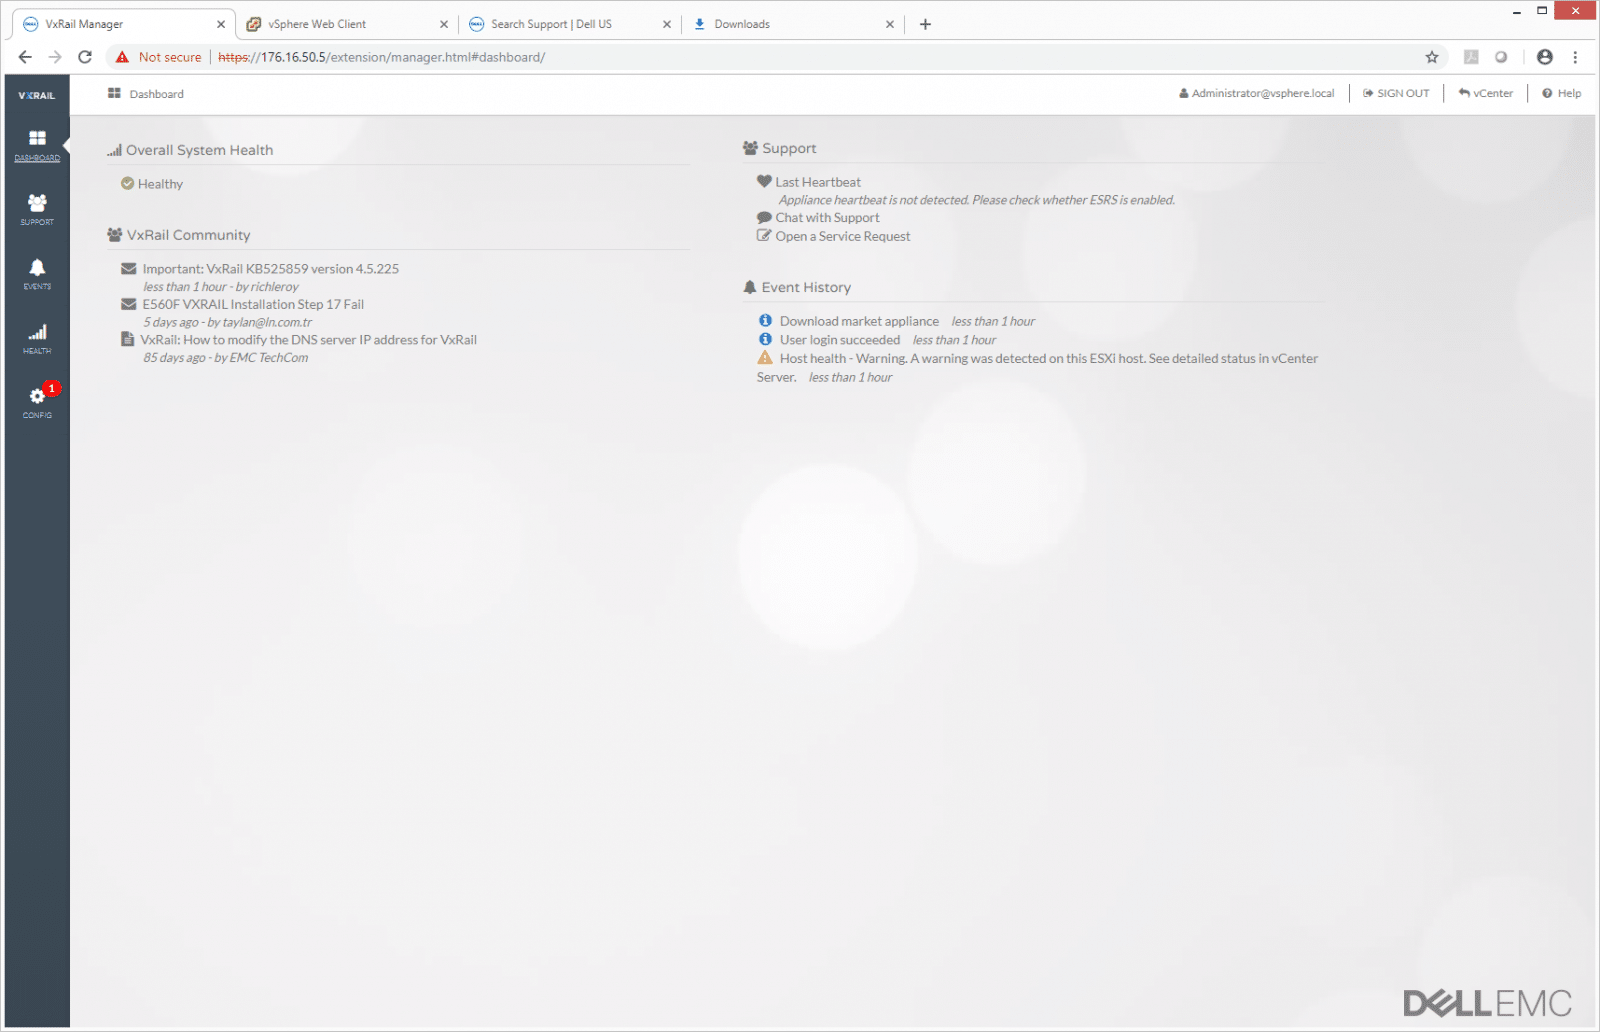Close the Search Support Dell US tab

coord(667,24)
